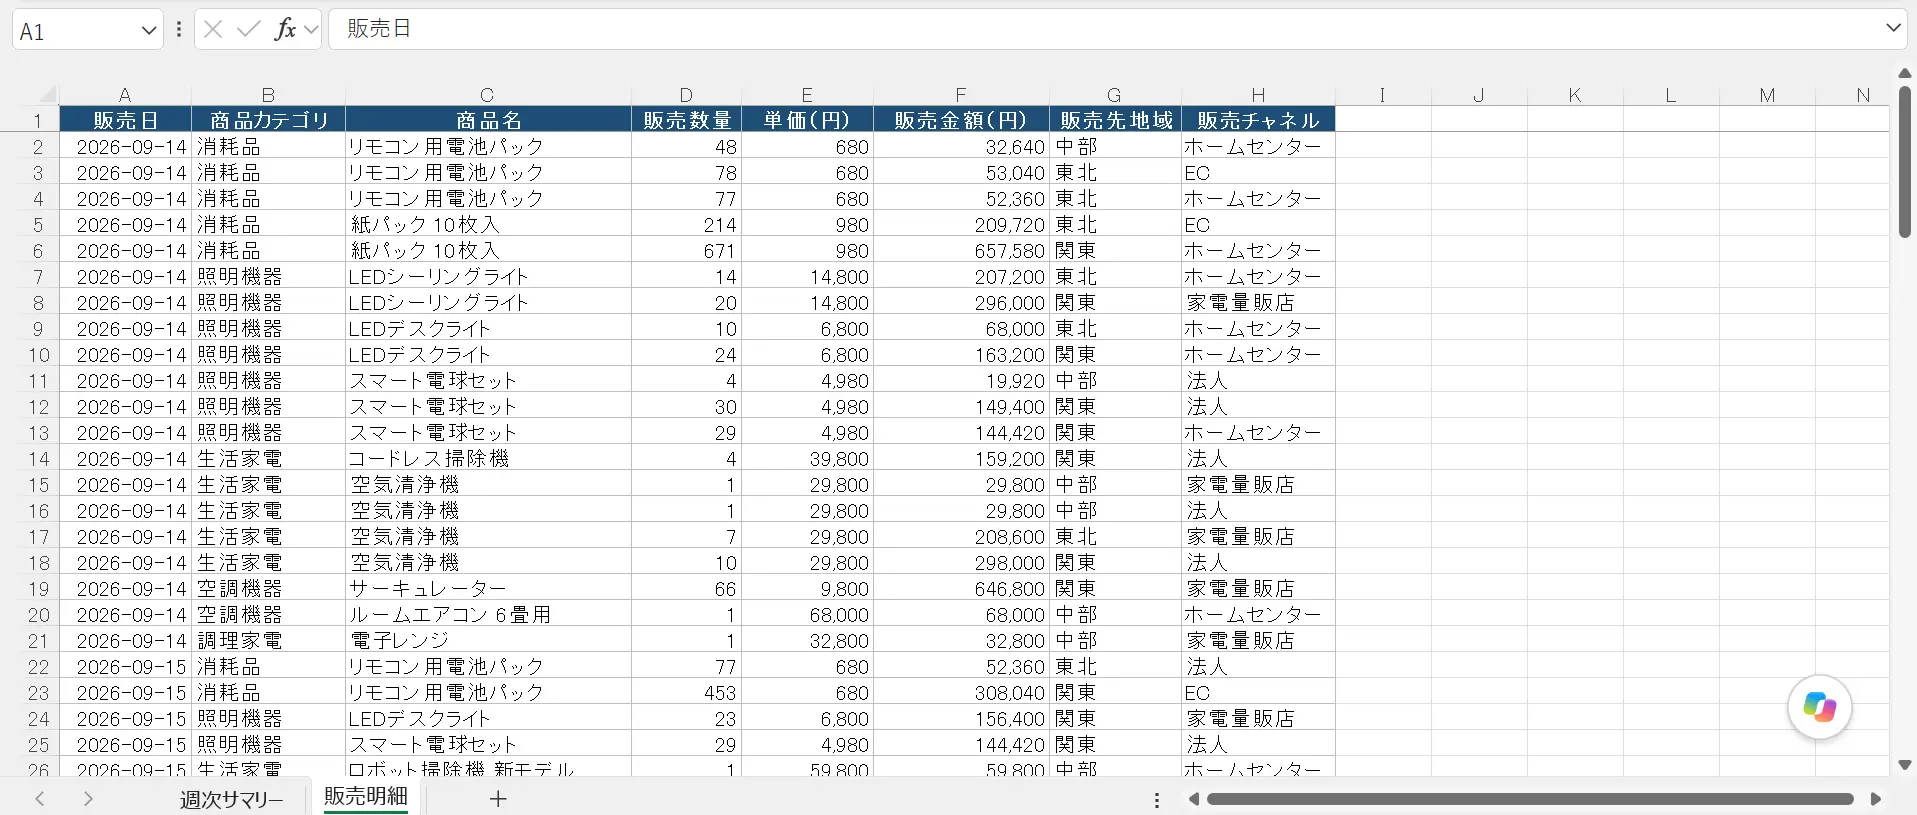The height and width of the screenshot is (815, 1917).
Task: Add a new sheet with plus icon
Action: click(x=498, y=799)
